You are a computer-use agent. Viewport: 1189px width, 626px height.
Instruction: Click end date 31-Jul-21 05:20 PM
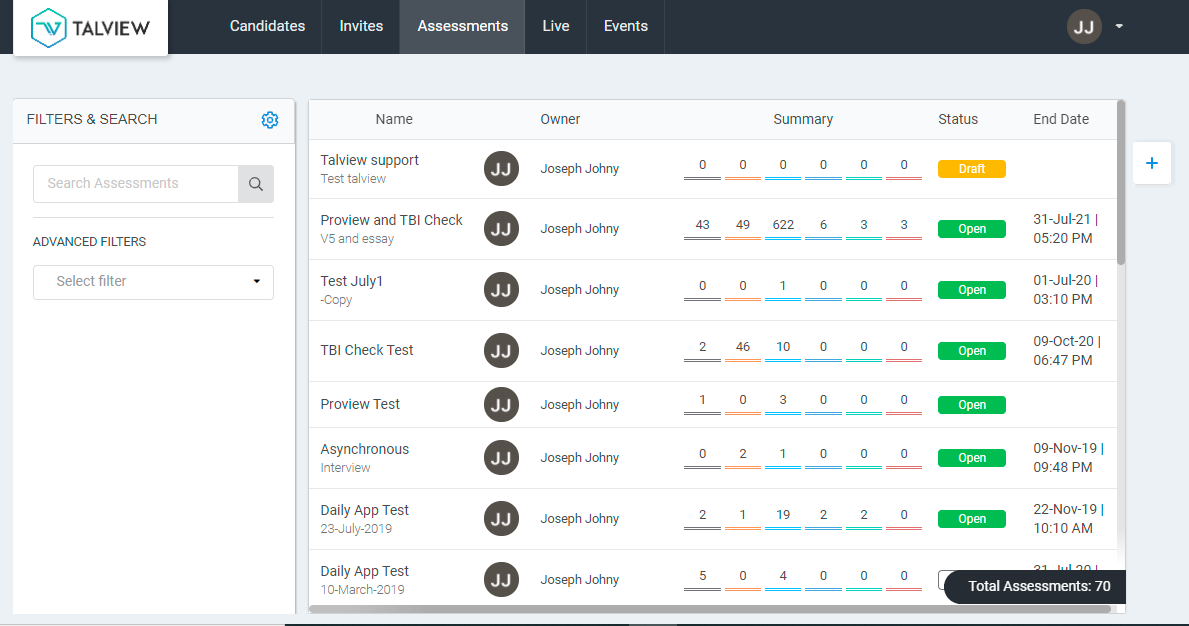pyautogui.click(x=1065, y=229)
